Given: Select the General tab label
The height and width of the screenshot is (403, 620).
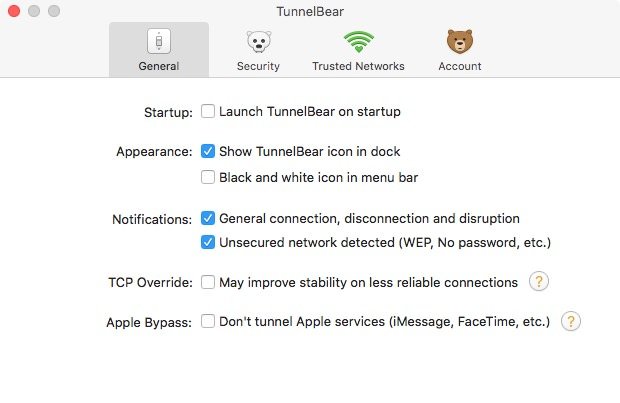Looking at the screenshot, I should pyautogui.click(x=160, y=66).
